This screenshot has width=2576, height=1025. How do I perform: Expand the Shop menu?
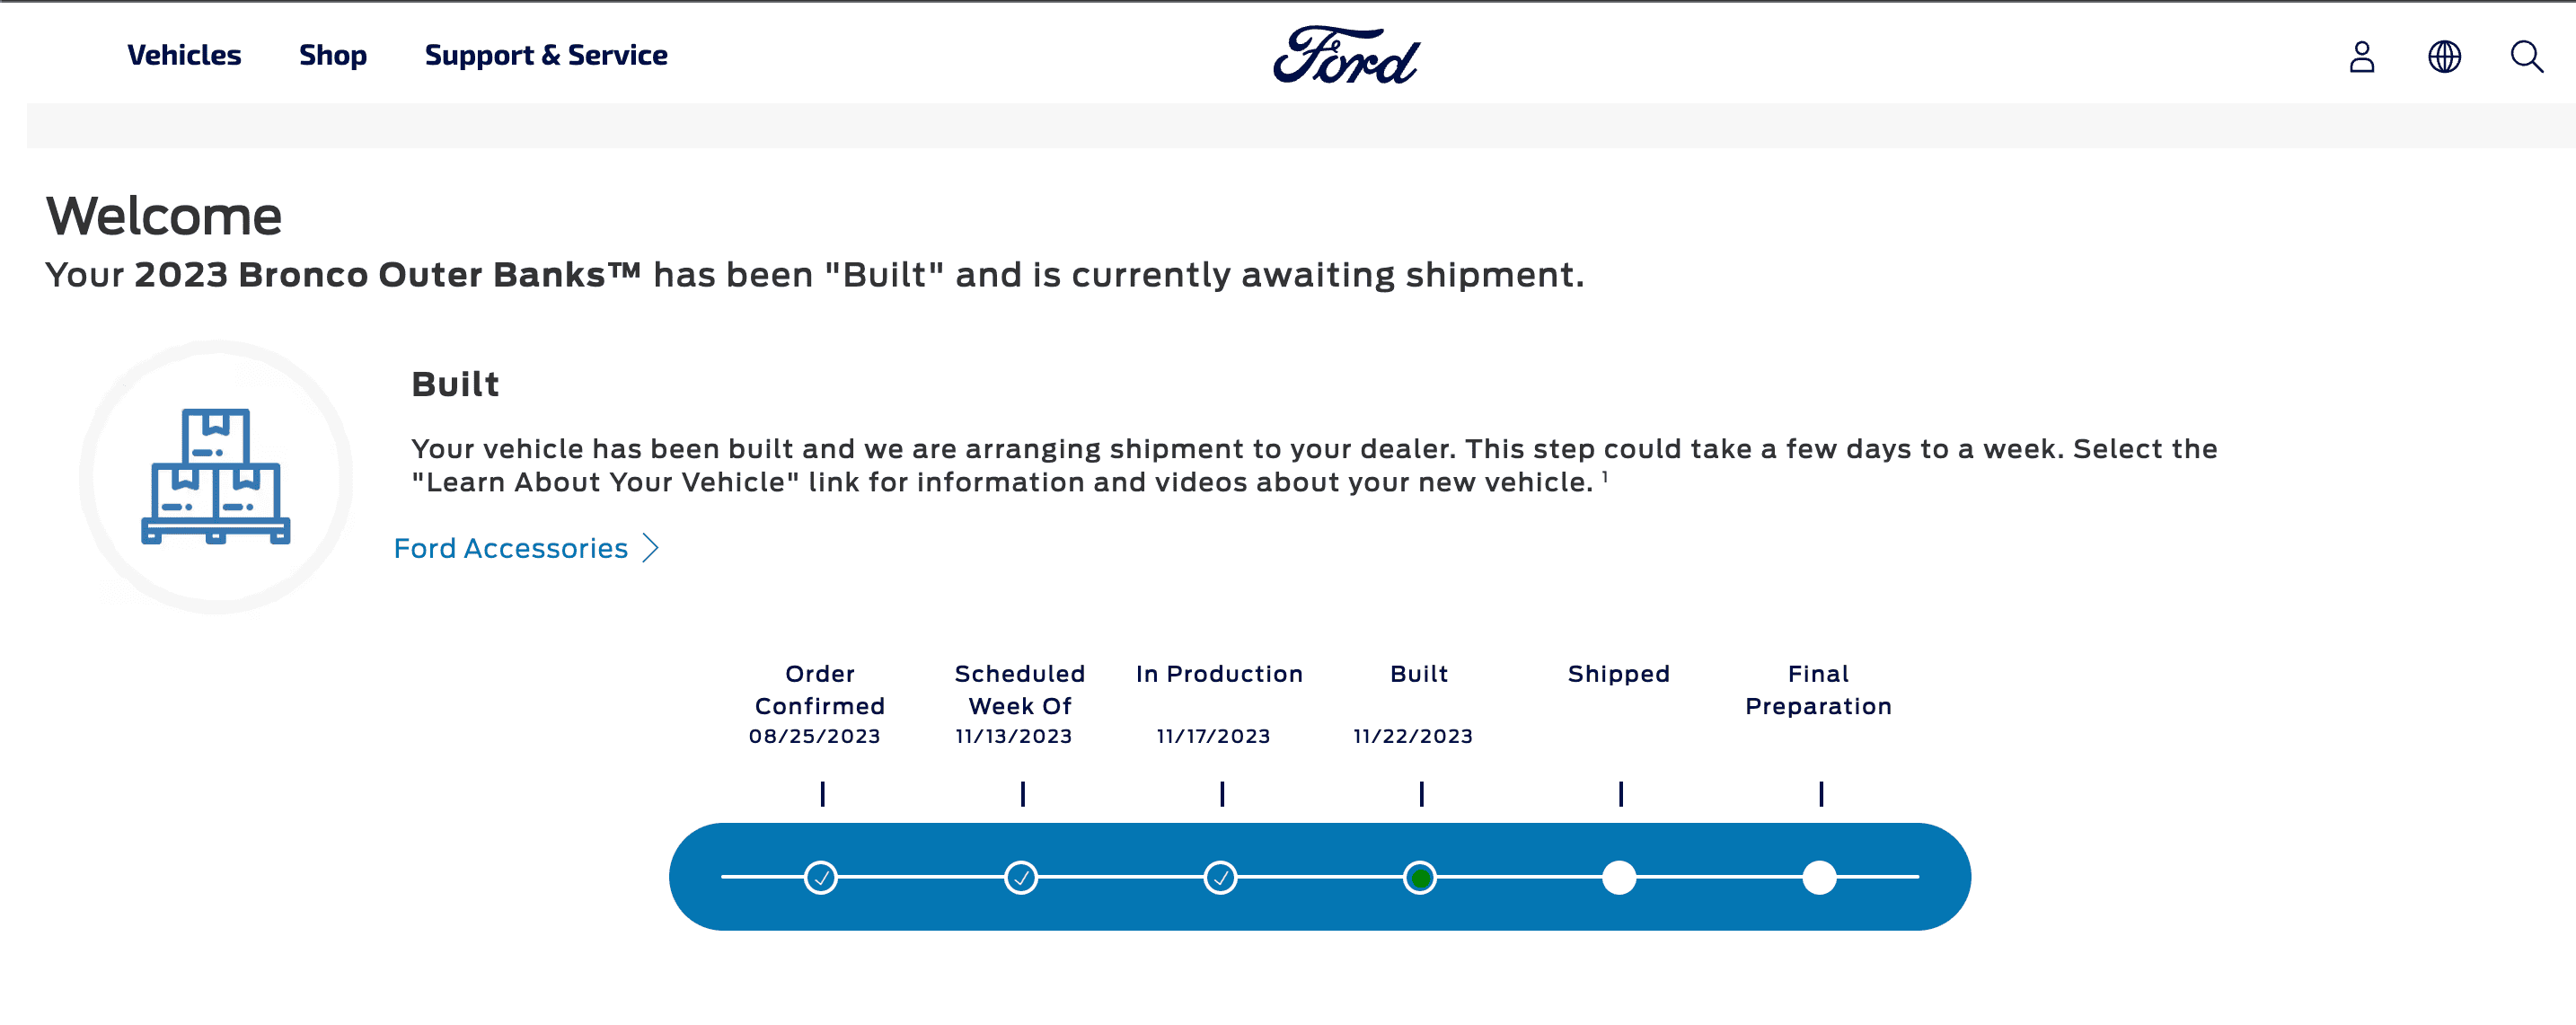tap(333, 55)
